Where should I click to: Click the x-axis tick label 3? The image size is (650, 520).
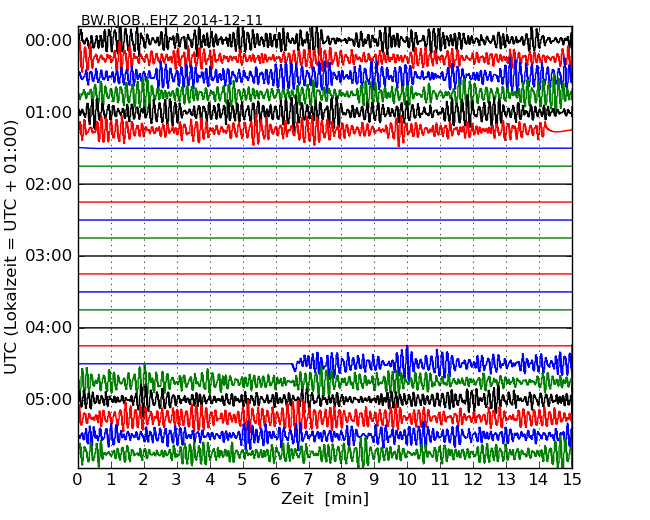(177, 480)
